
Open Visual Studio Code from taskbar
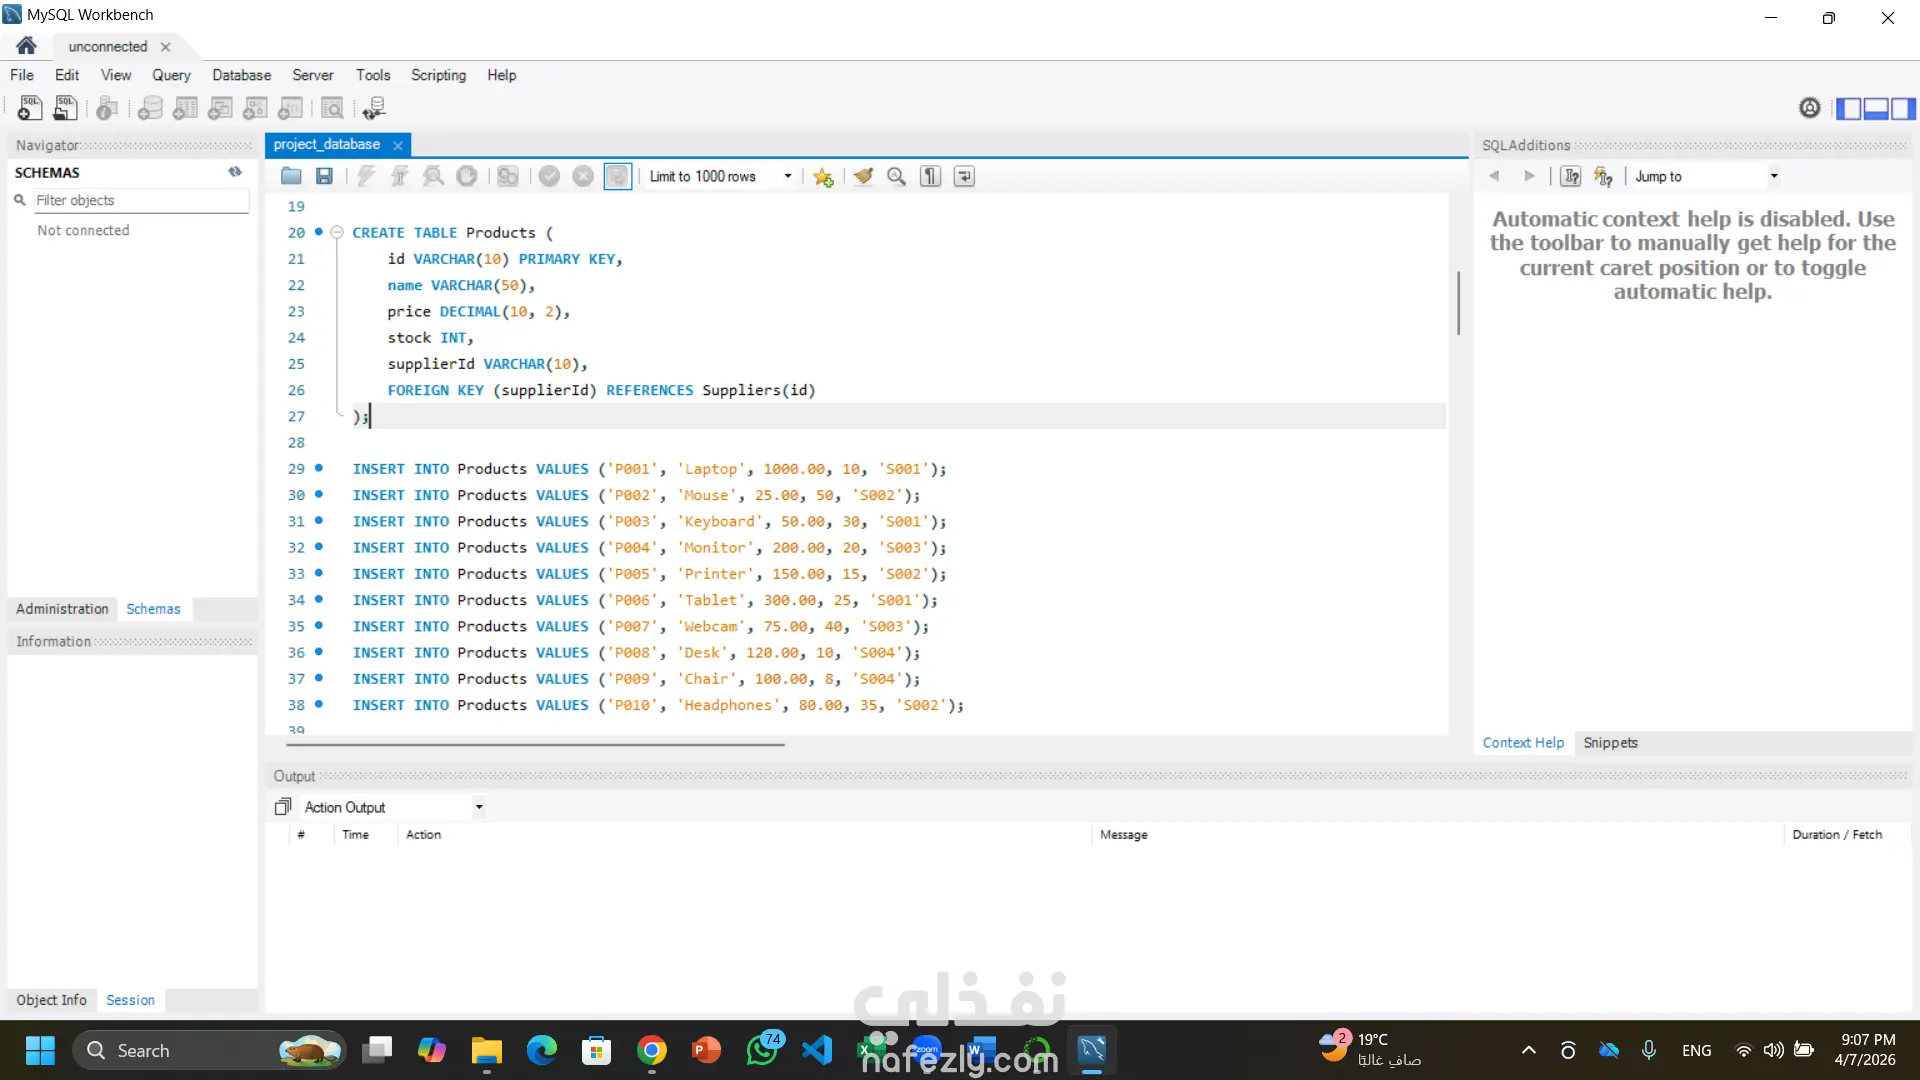817,1050
